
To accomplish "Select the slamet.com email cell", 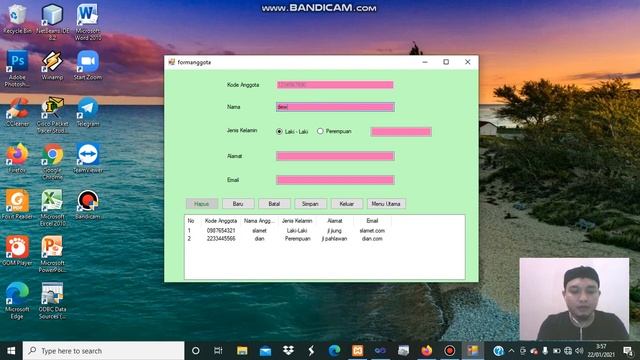I will [372, 231].
